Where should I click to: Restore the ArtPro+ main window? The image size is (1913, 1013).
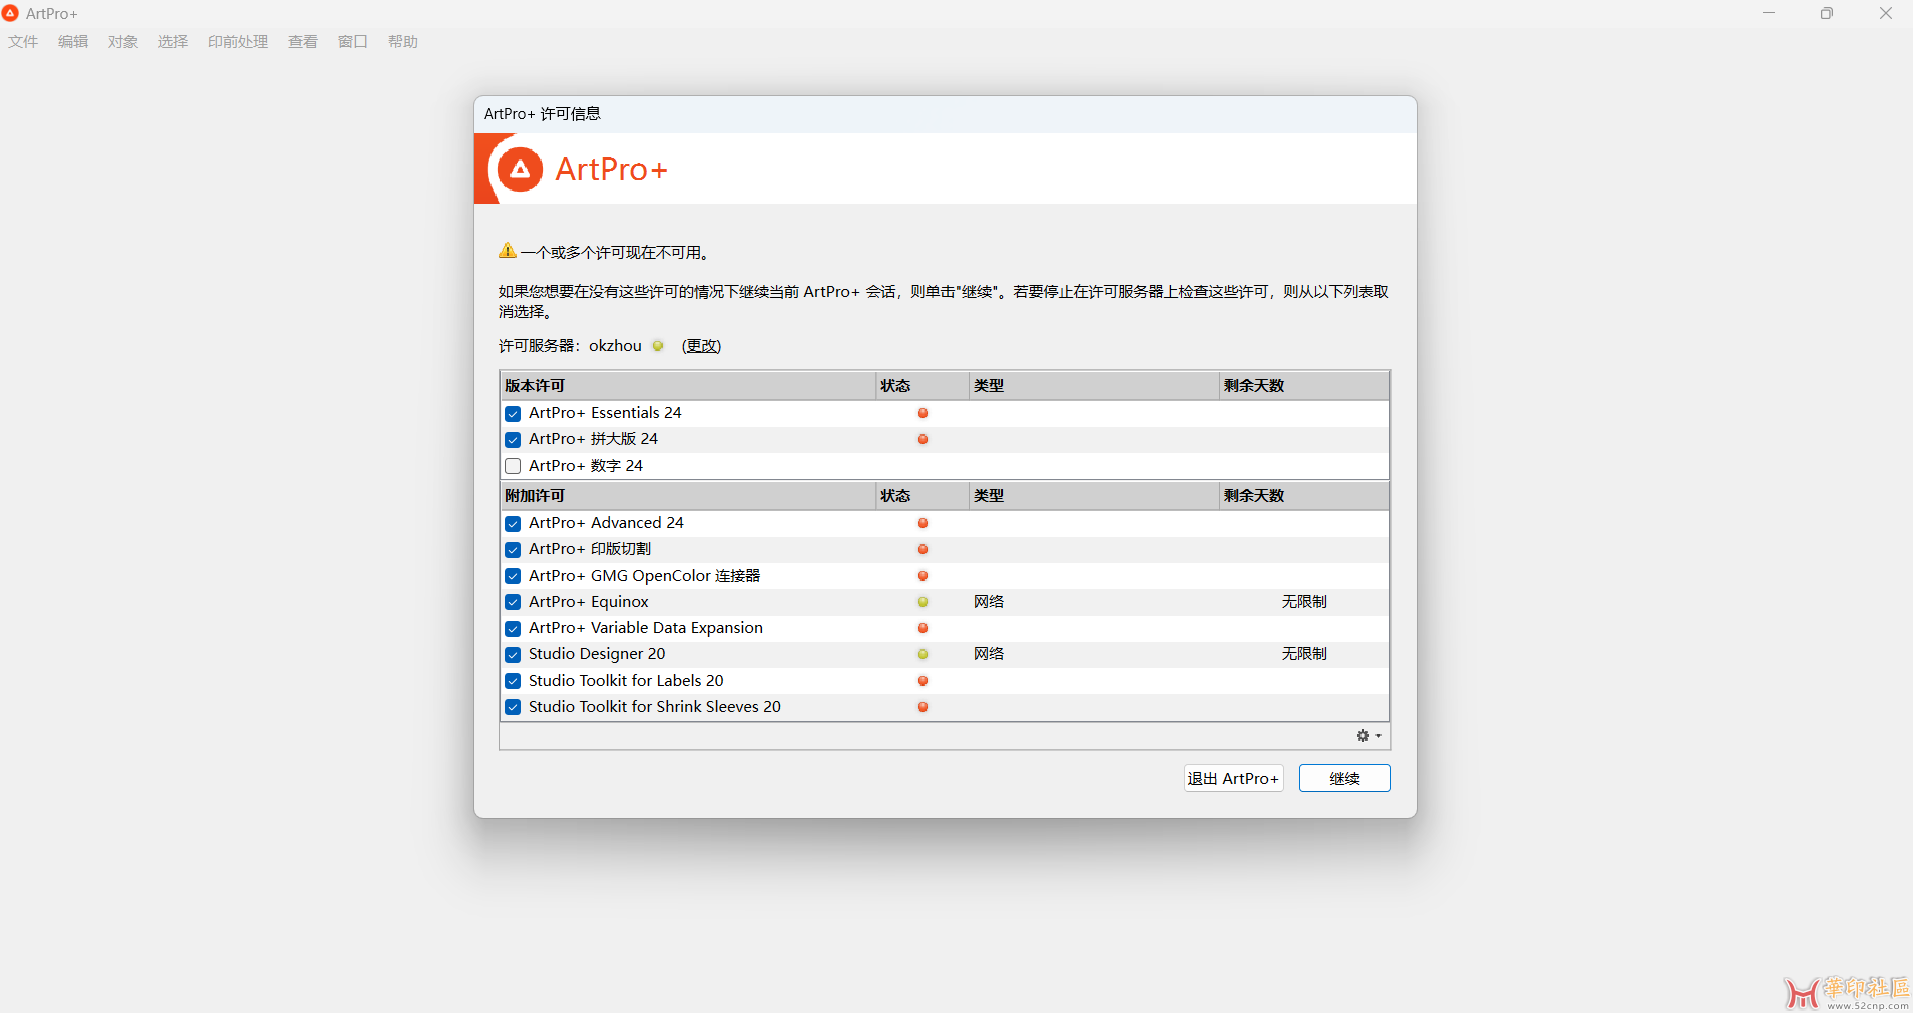click(x=1827, y=13)
